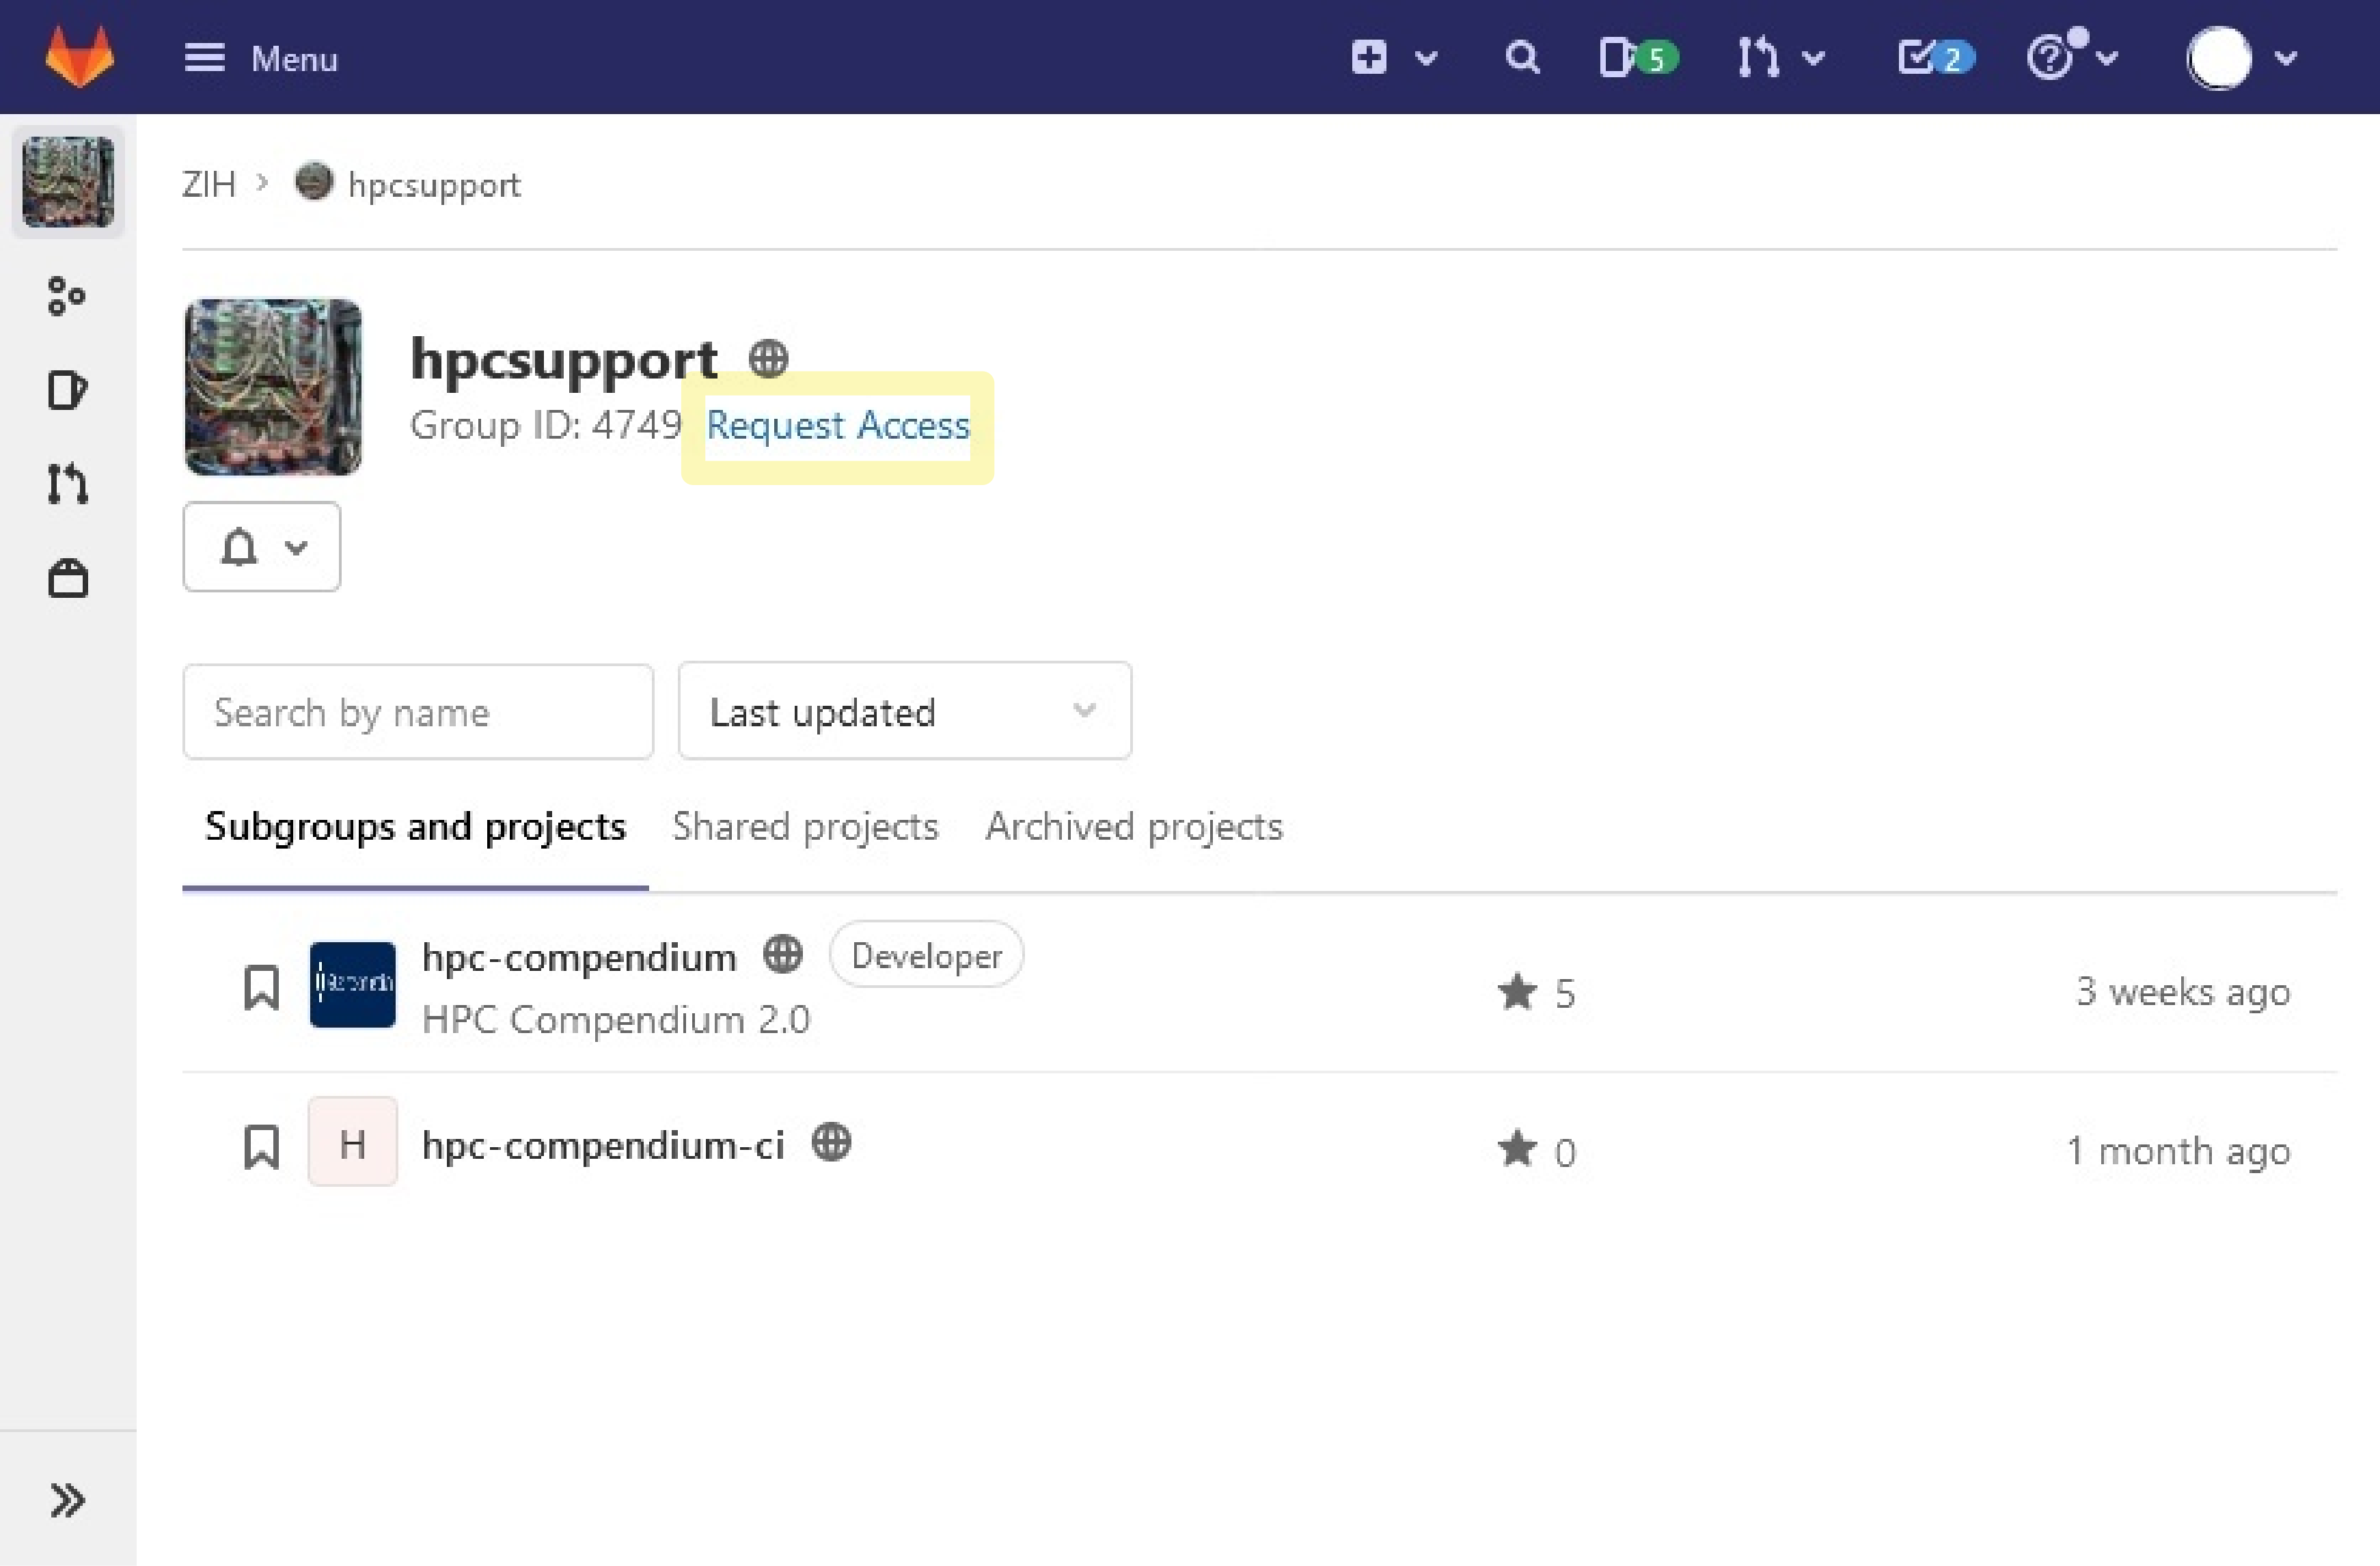Click the H avatar of hpc-compendium-ci
Viewport: 2380px width, 1566px height.
point(352,1142)
